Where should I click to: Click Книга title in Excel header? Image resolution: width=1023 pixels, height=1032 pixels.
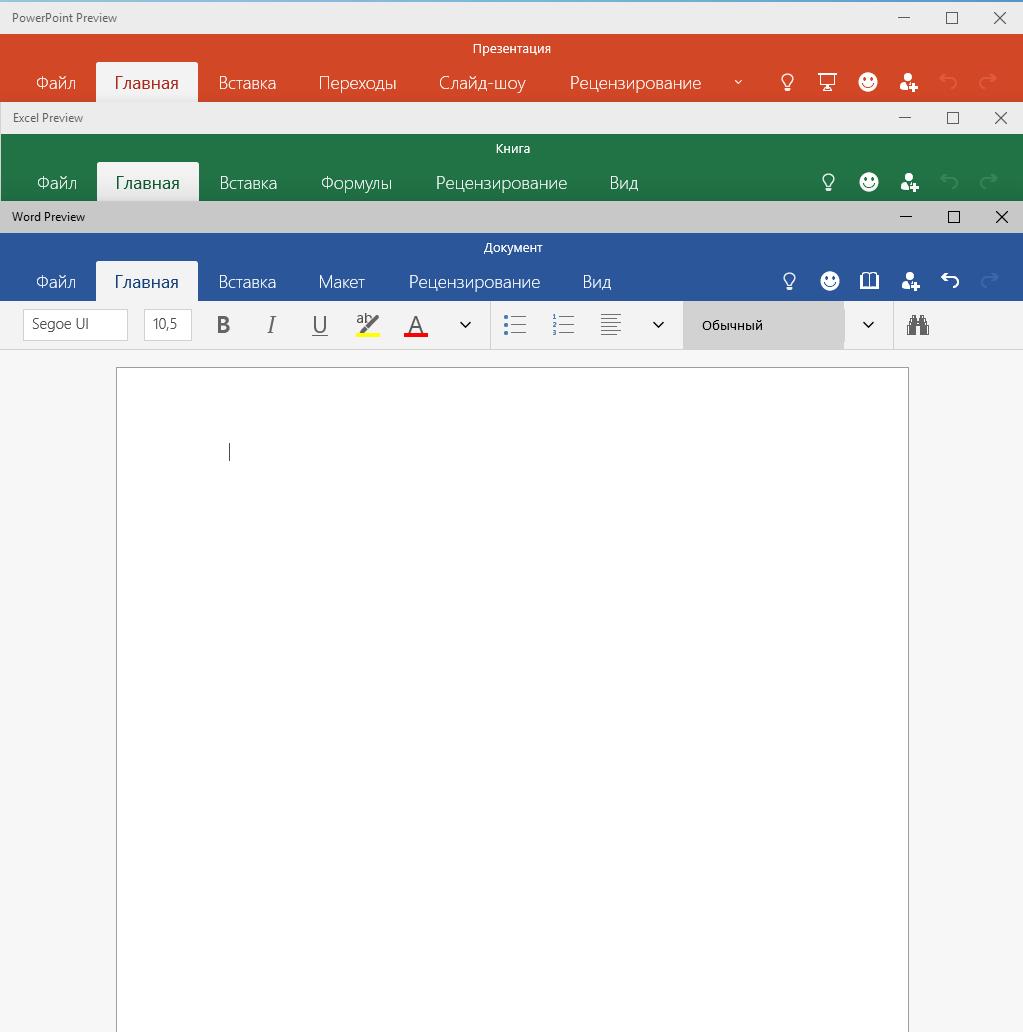(513, 149)
